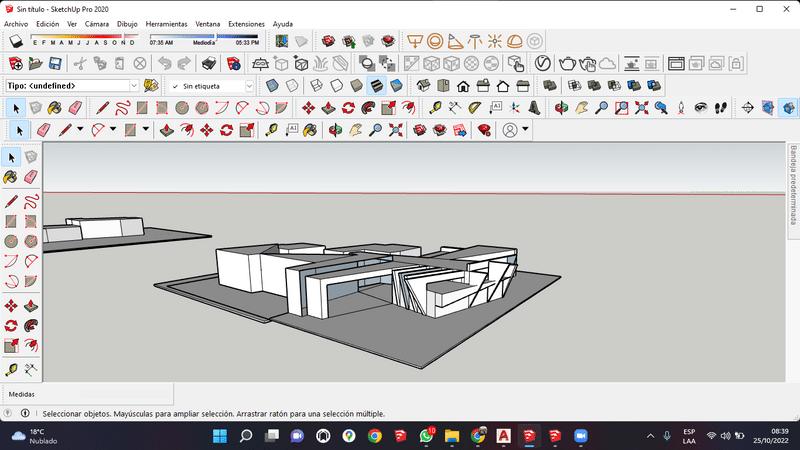Toggle the V-Ray lock camera orientation
This screenshot has height=450, width=800.
(x=736, y=64)
